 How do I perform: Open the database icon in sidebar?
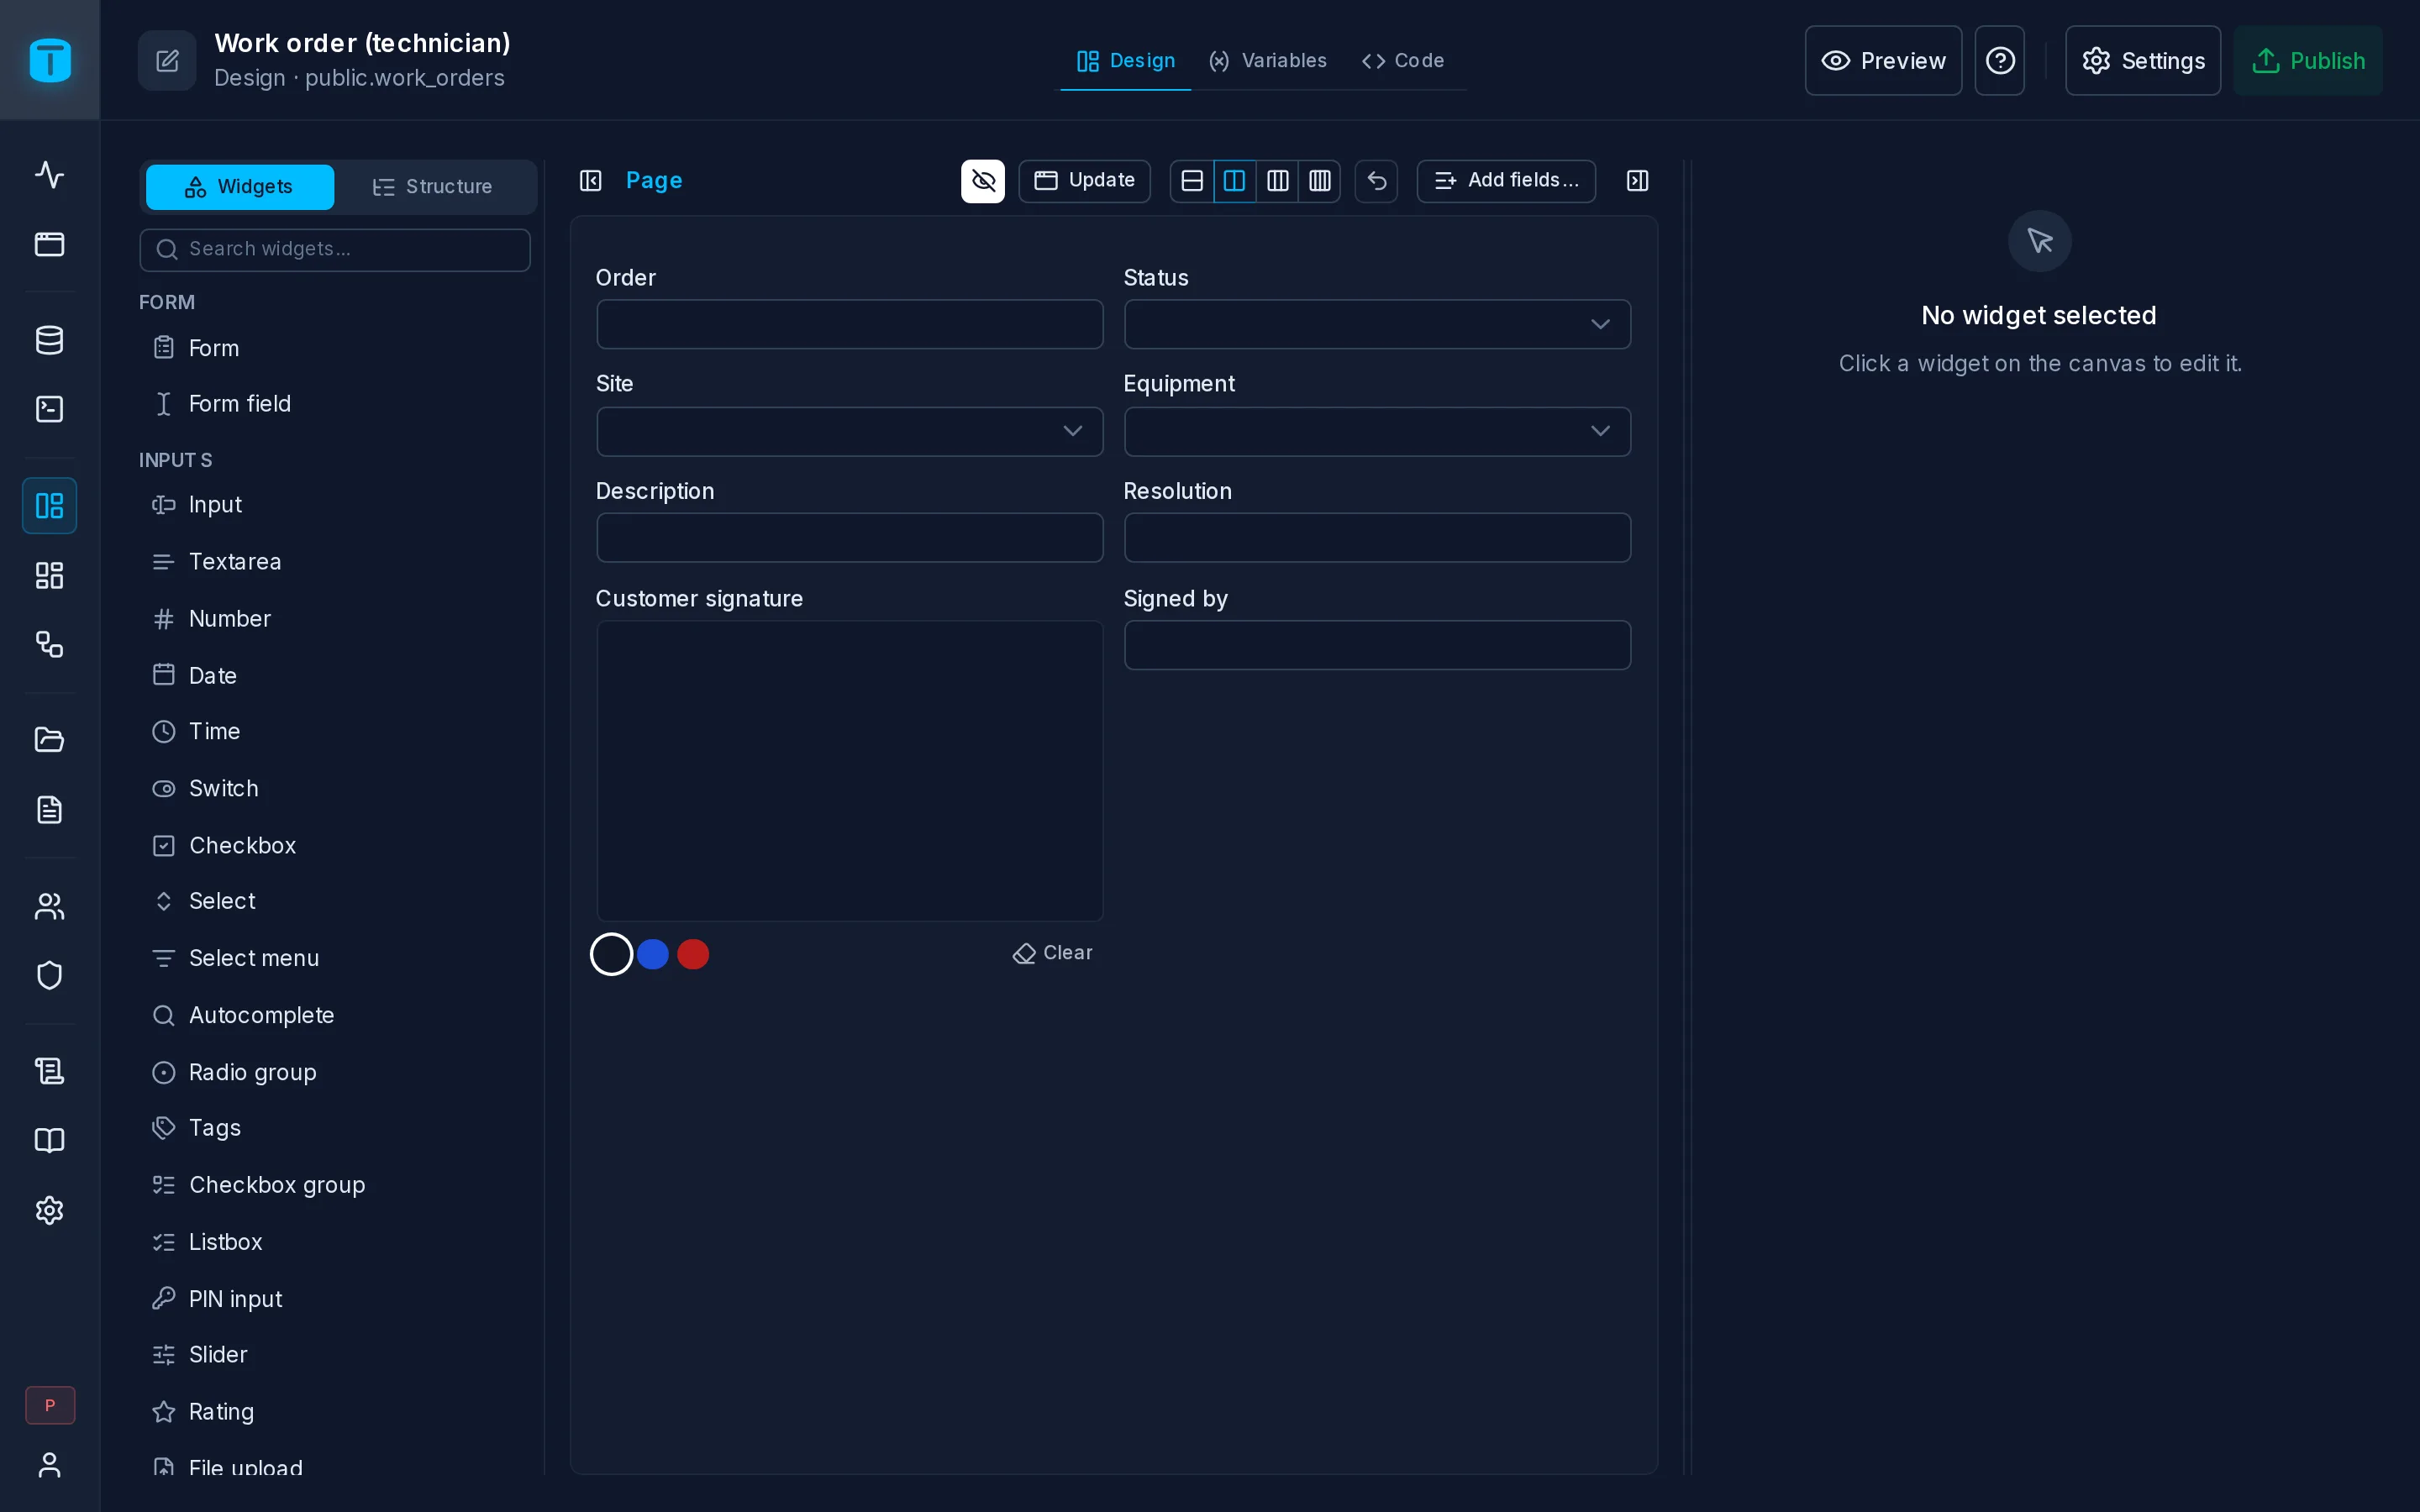pos(49,340)
